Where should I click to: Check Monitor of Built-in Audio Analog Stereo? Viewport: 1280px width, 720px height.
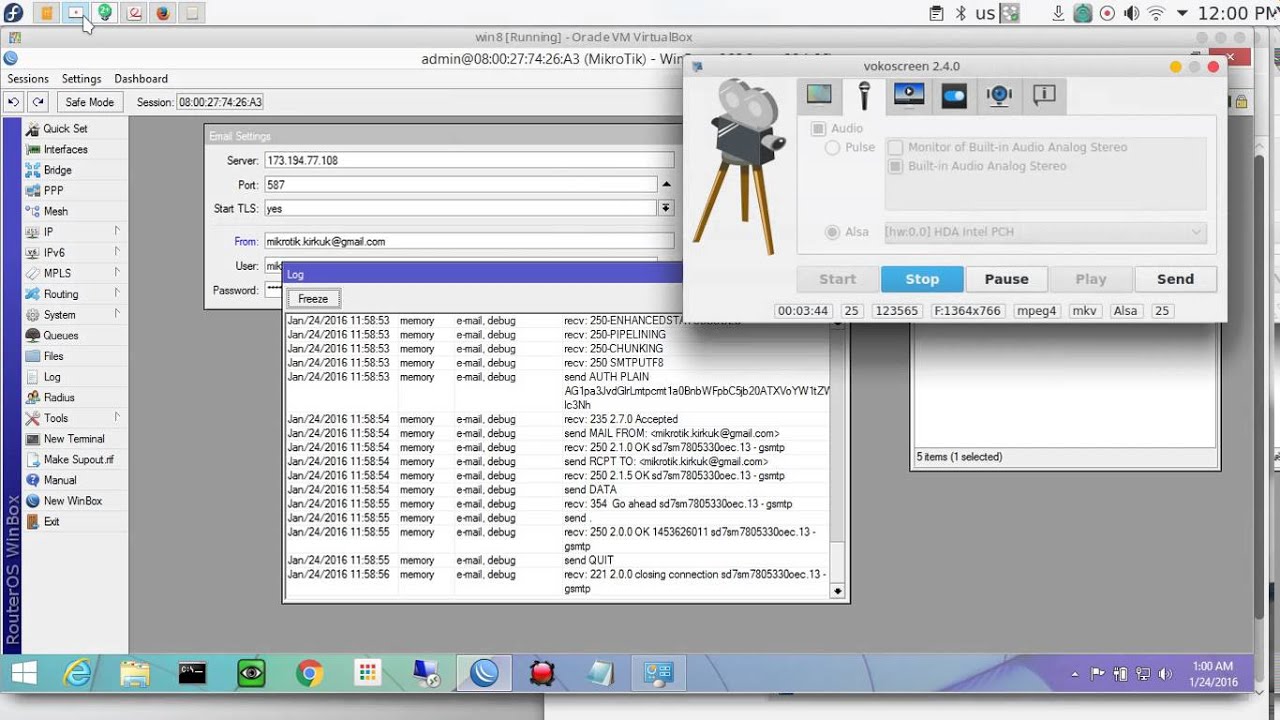click(x=895, y=147)
